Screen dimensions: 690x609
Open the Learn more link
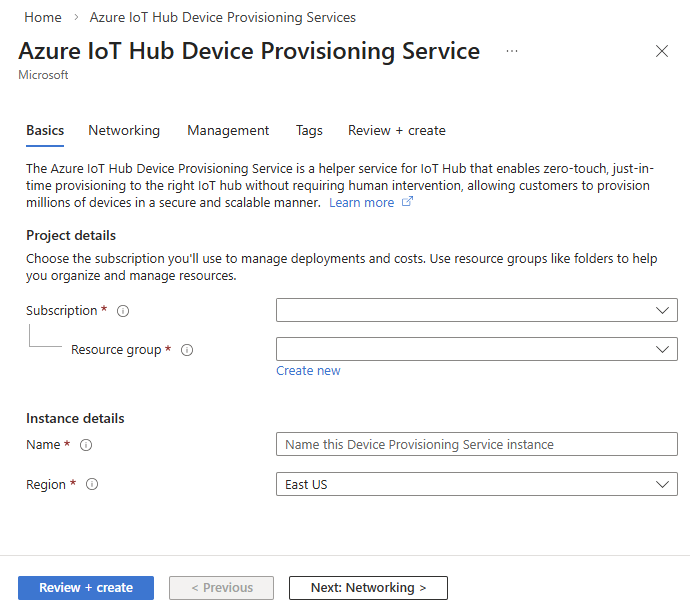click(x=362, y=203)
